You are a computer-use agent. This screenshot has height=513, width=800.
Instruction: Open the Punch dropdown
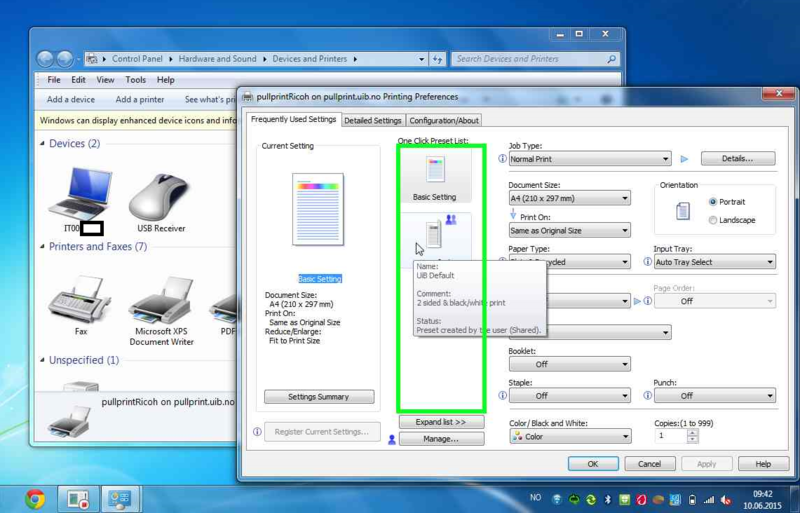pos(715,396)
